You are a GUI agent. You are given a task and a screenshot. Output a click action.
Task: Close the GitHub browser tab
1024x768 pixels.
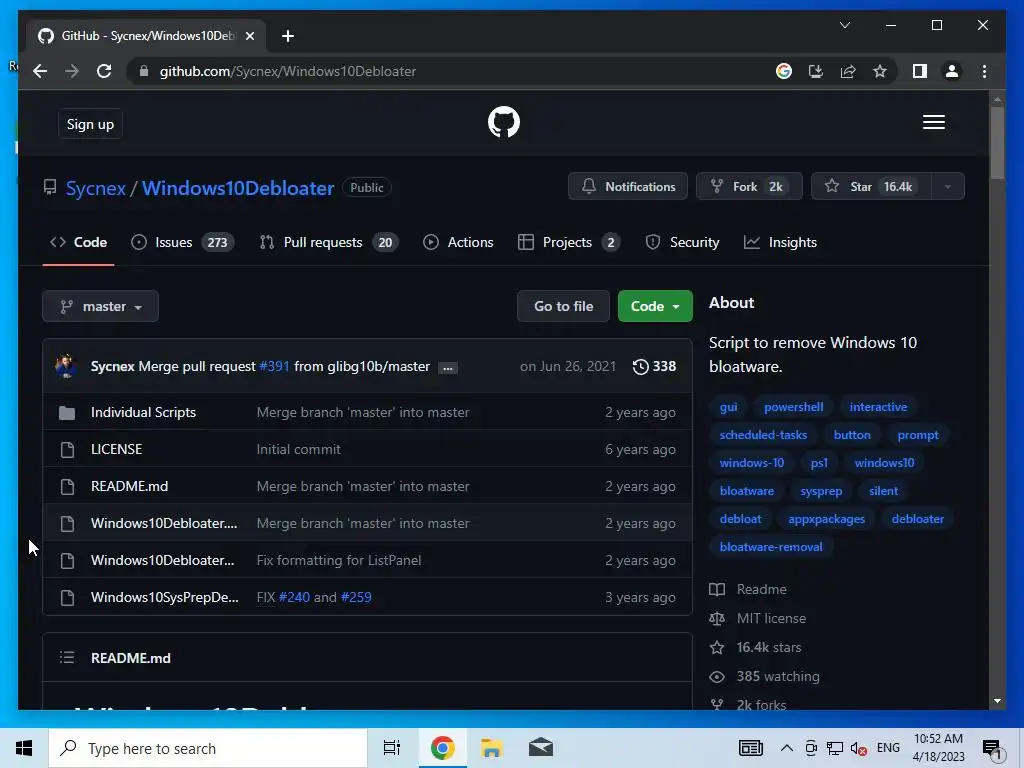point(249,36)
